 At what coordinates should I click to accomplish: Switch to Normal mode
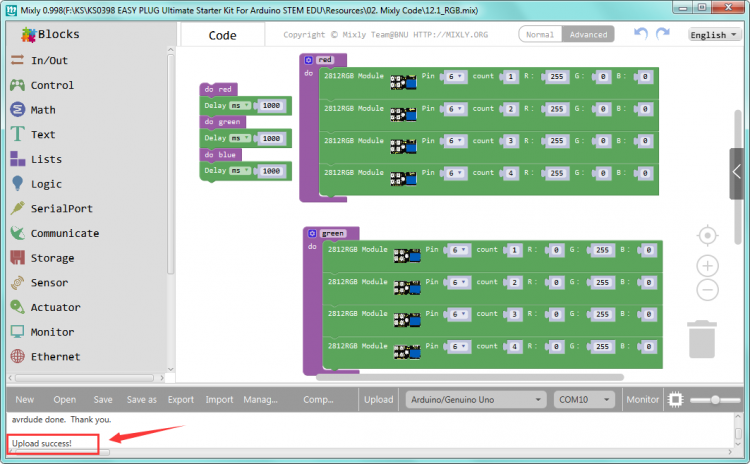click(540, 34)
